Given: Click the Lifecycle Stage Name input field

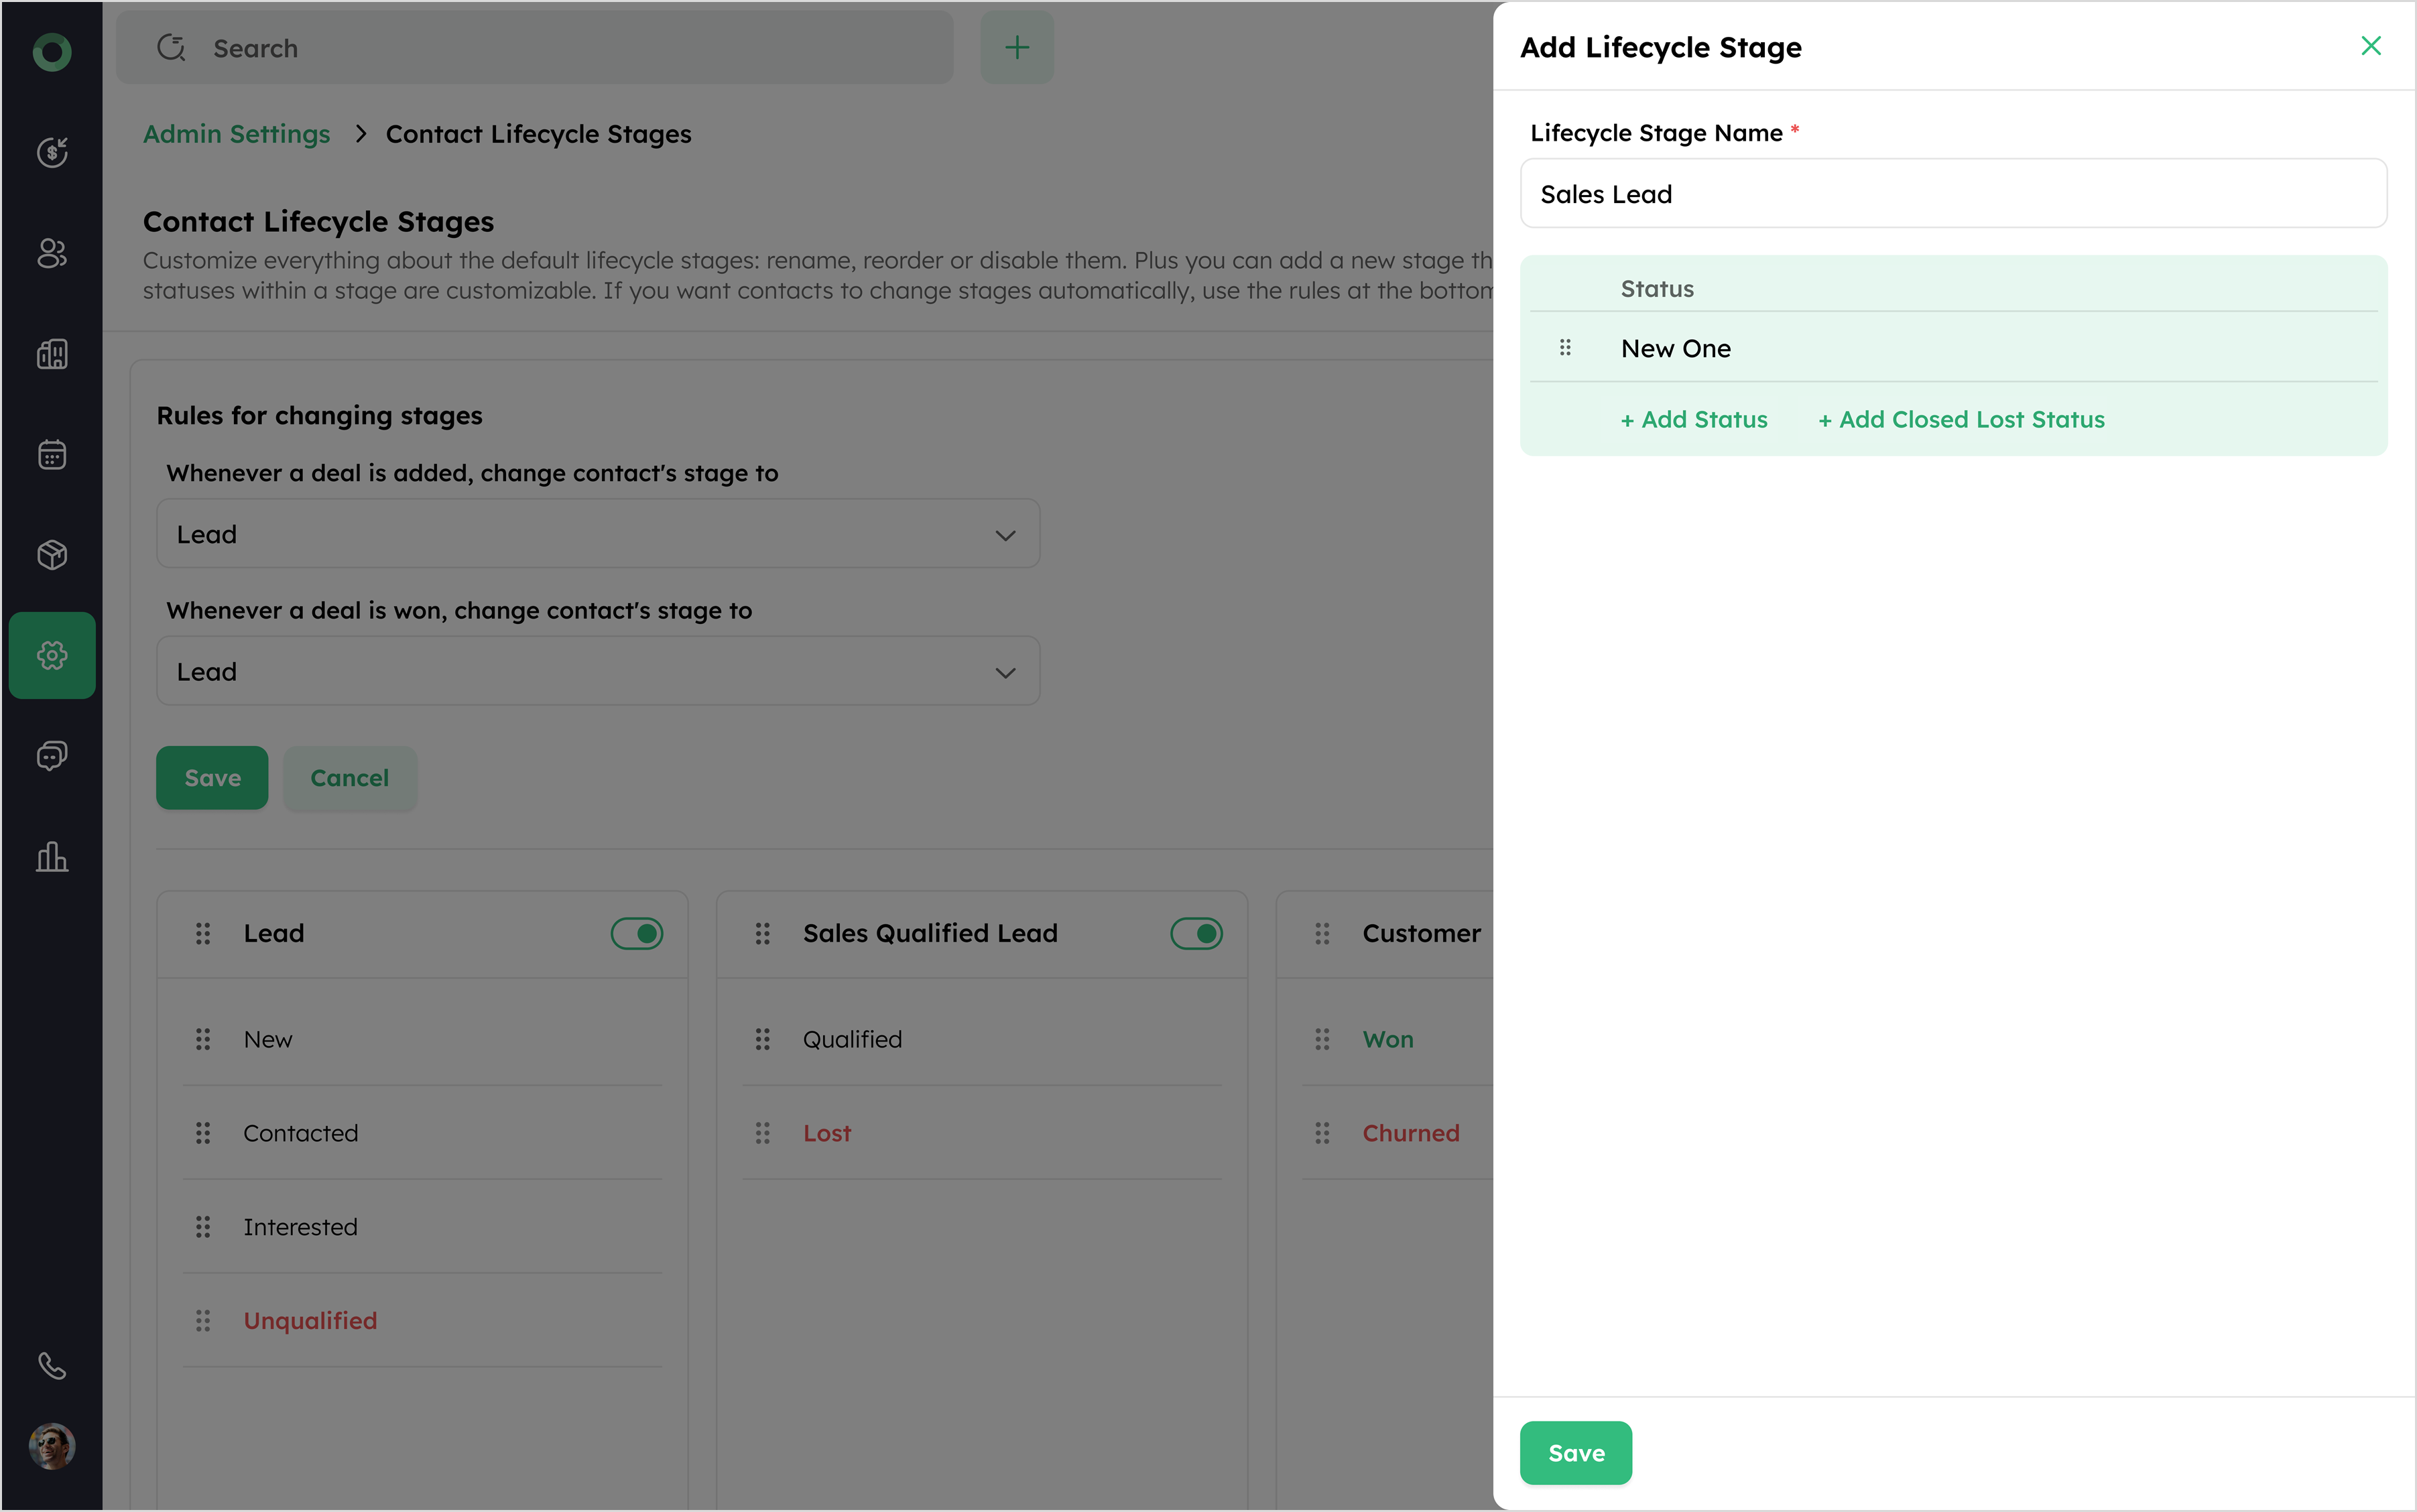Looking at the screenshot, I should [1952, 194].
